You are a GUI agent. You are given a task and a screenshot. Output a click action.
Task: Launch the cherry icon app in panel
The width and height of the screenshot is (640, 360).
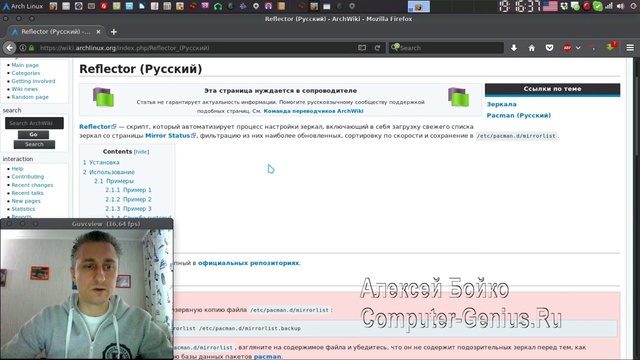(x=193, y=6)
